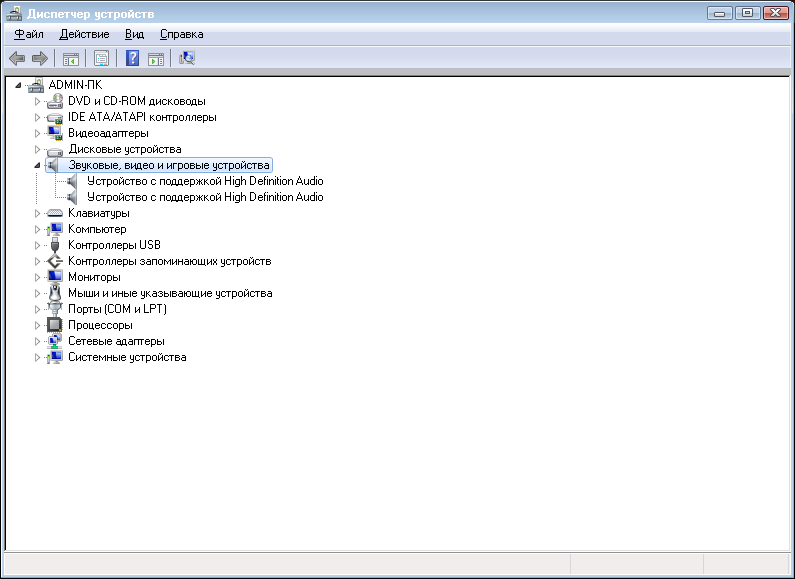Click the Клавиатуры keyboard icon
The image size is (795, 579).
point(55,213)
